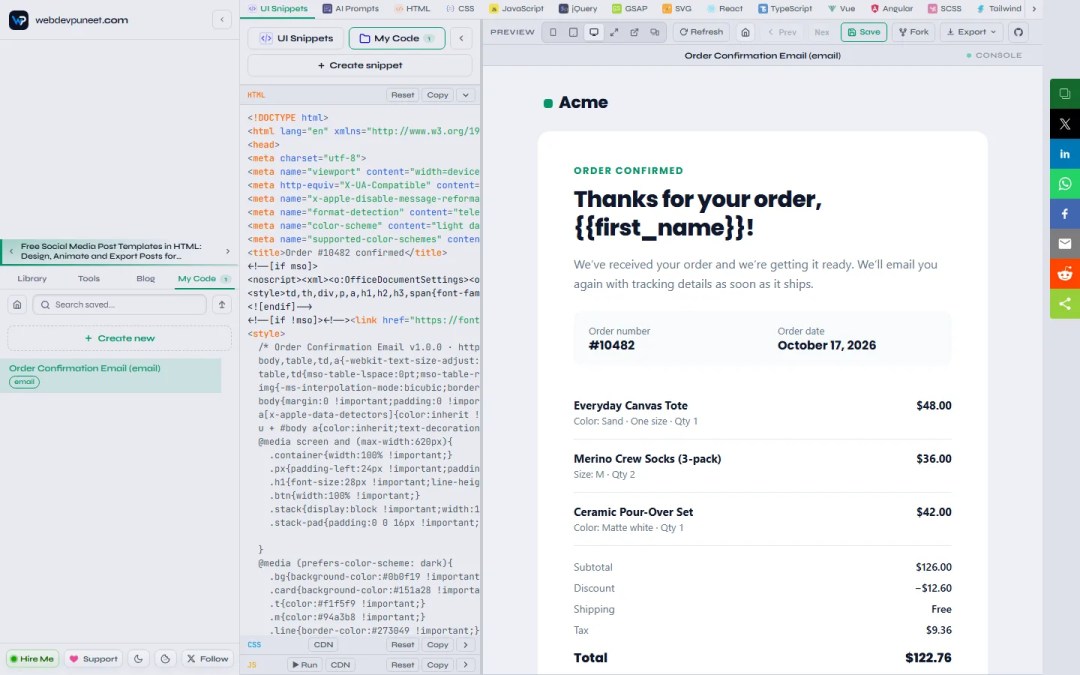The width and height of the screenshot is (1080, 675).
Task: Copy the CSS code
Action: pos(437,645)
